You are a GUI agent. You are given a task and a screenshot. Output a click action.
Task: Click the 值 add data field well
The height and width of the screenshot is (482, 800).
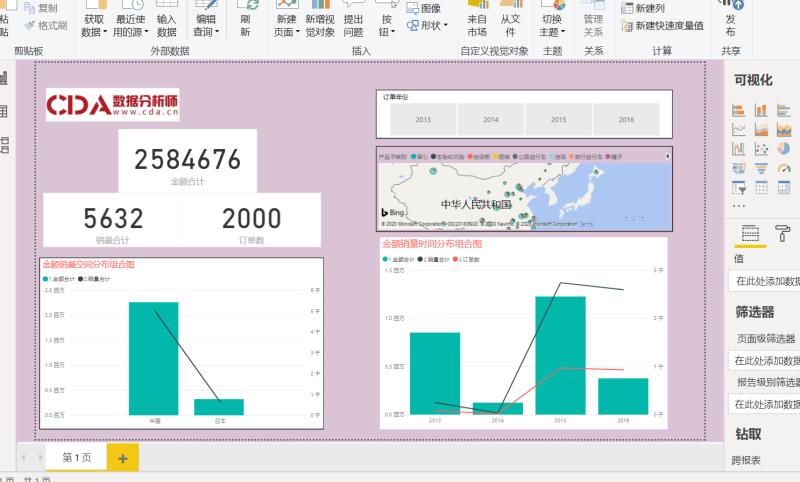click(764, 281)
